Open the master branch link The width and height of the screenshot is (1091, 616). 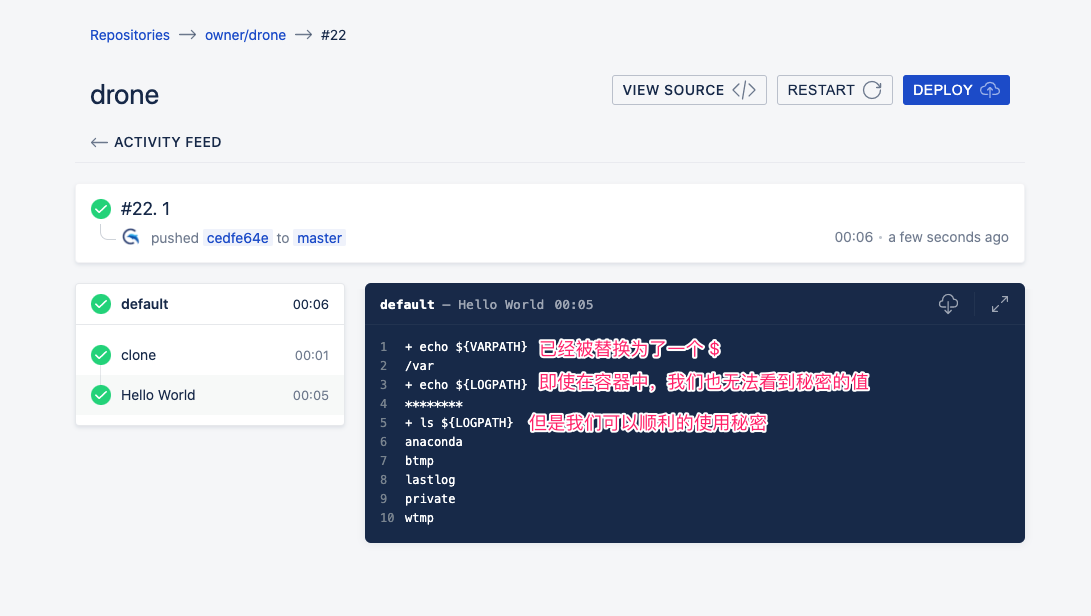tap(319, 238)
